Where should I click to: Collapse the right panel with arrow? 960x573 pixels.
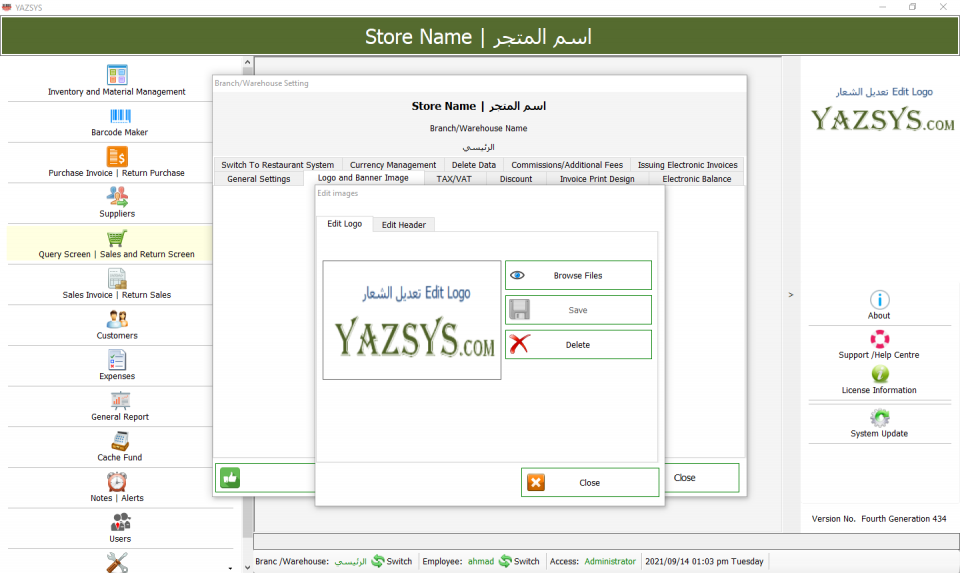pos(791,295)
